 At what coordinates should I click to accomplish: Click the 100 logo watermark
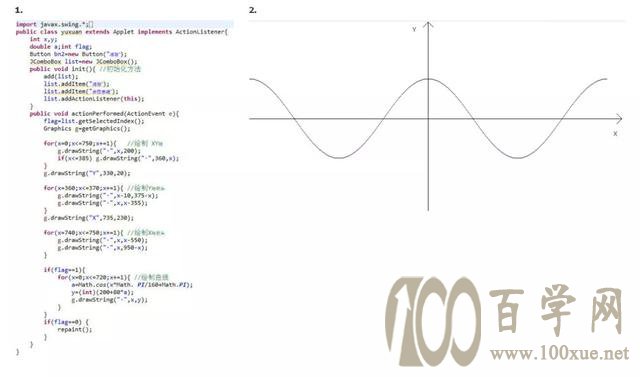[x=433, y=321]
